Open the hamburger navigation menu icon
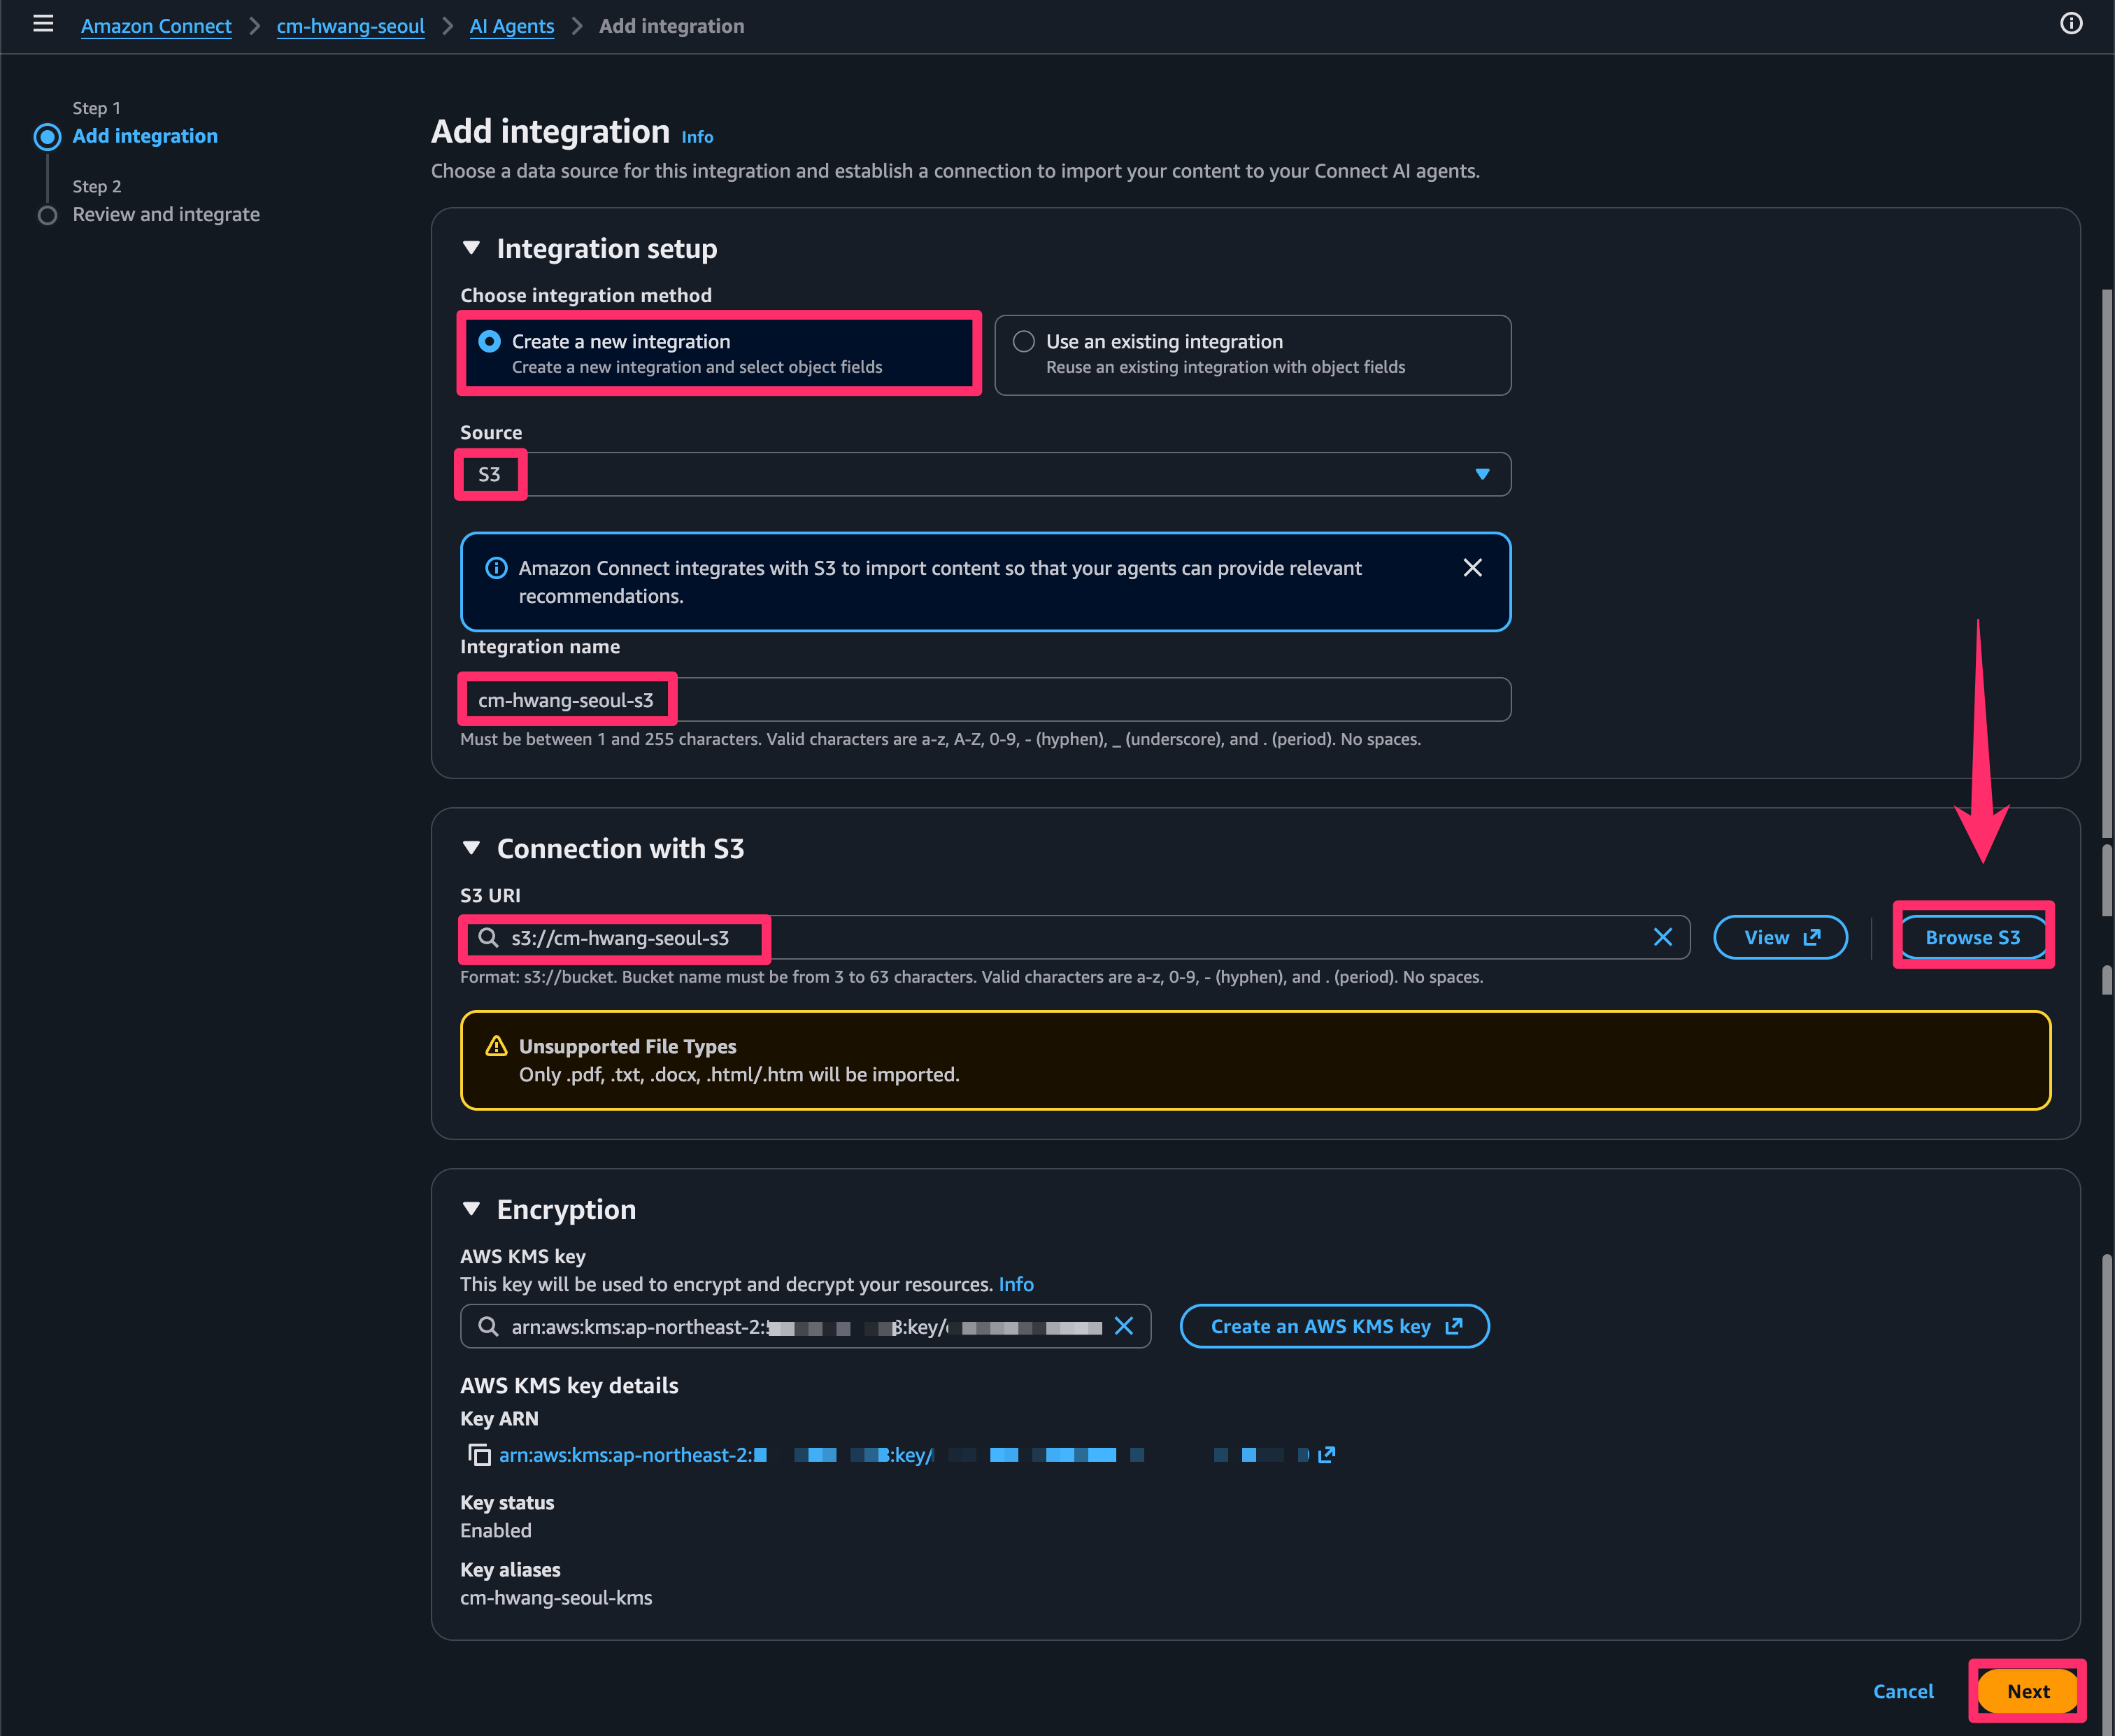Image resolution: width=2115 pixels, height=1736 pixels. [x=43, y=24]
